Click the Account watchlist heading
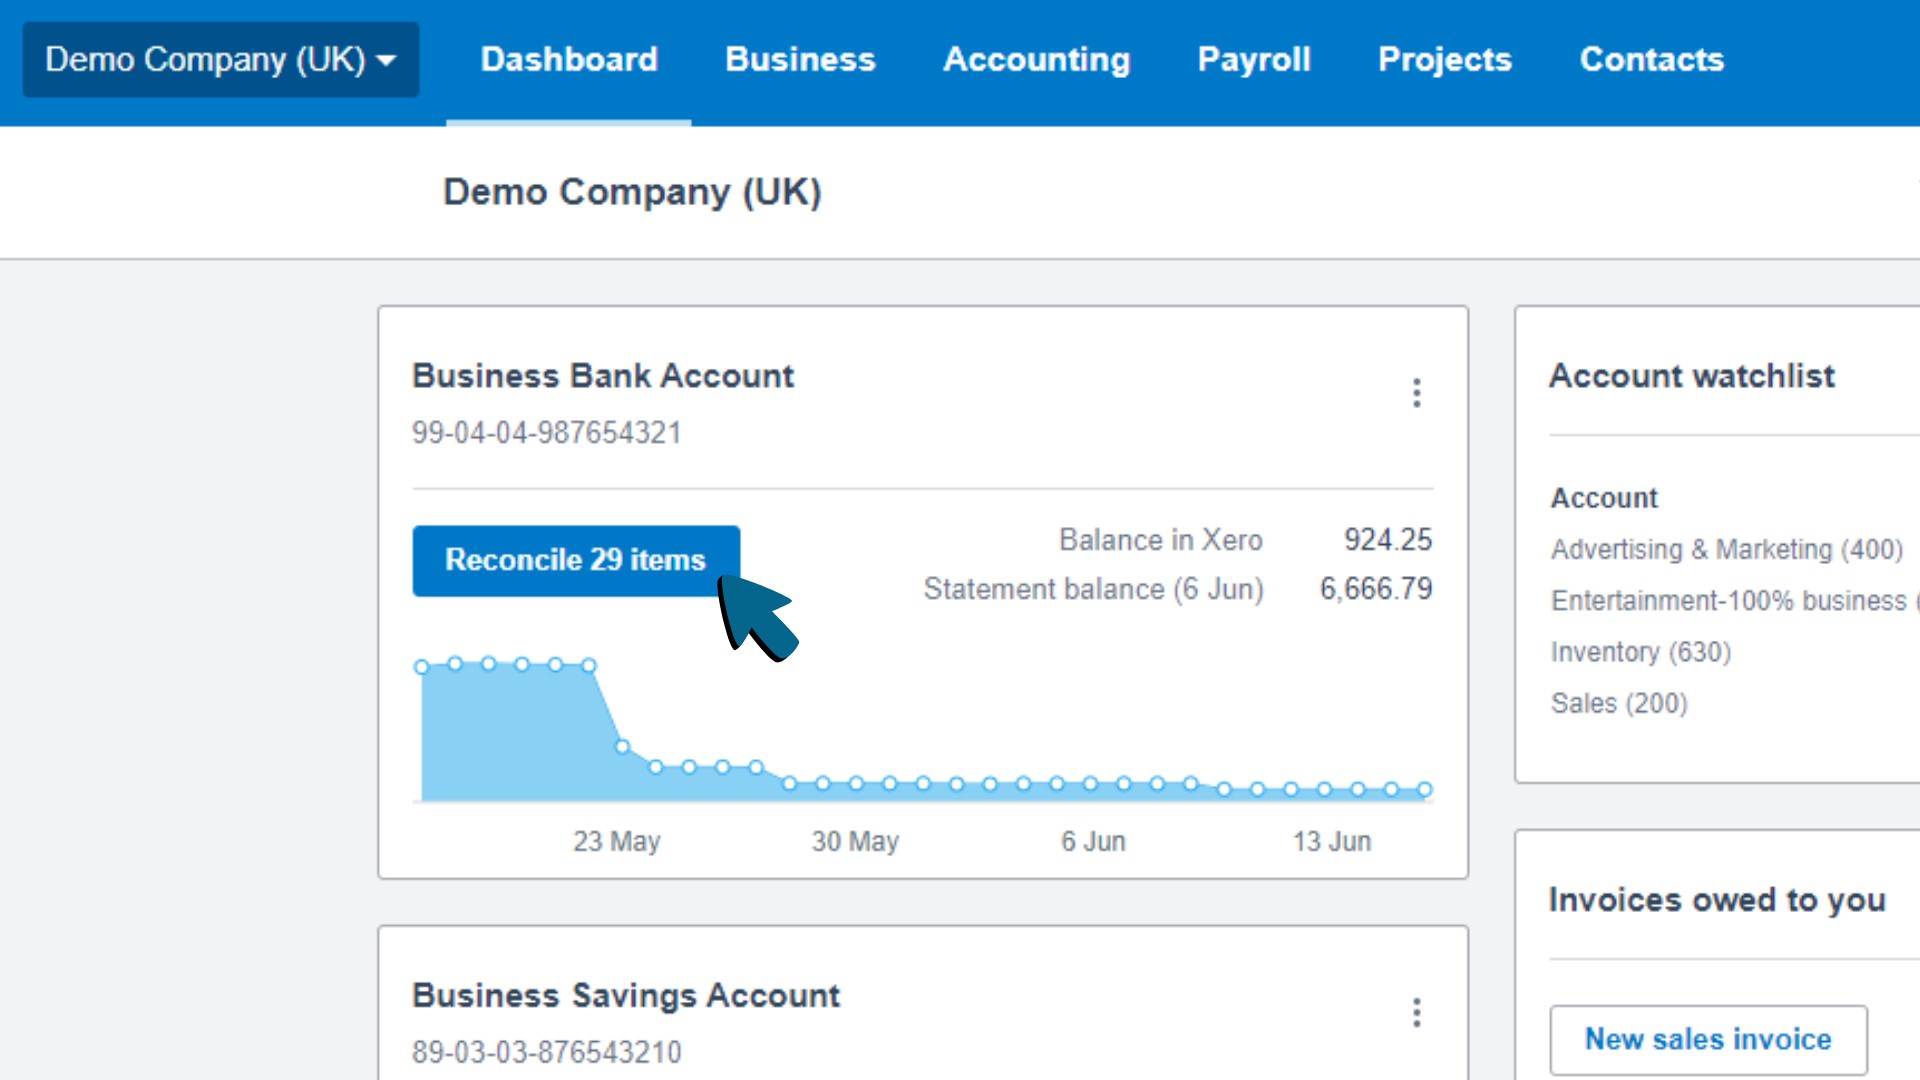Screen dimensions: 1920x1080 tap(1692, 376)
